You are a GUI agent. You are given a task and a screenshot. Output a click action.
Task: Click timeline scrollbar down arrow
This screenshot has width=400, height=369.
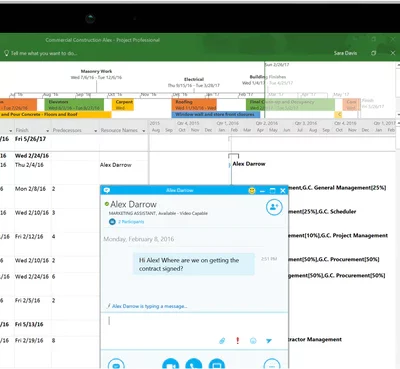coord(398,115)
